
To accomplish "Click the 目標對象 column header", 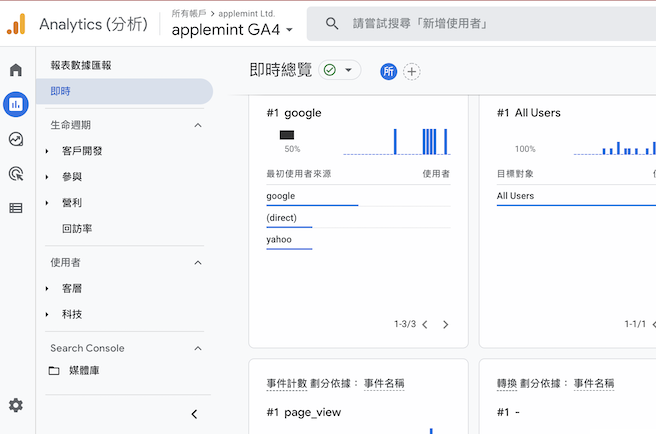I will click(515, 174).
